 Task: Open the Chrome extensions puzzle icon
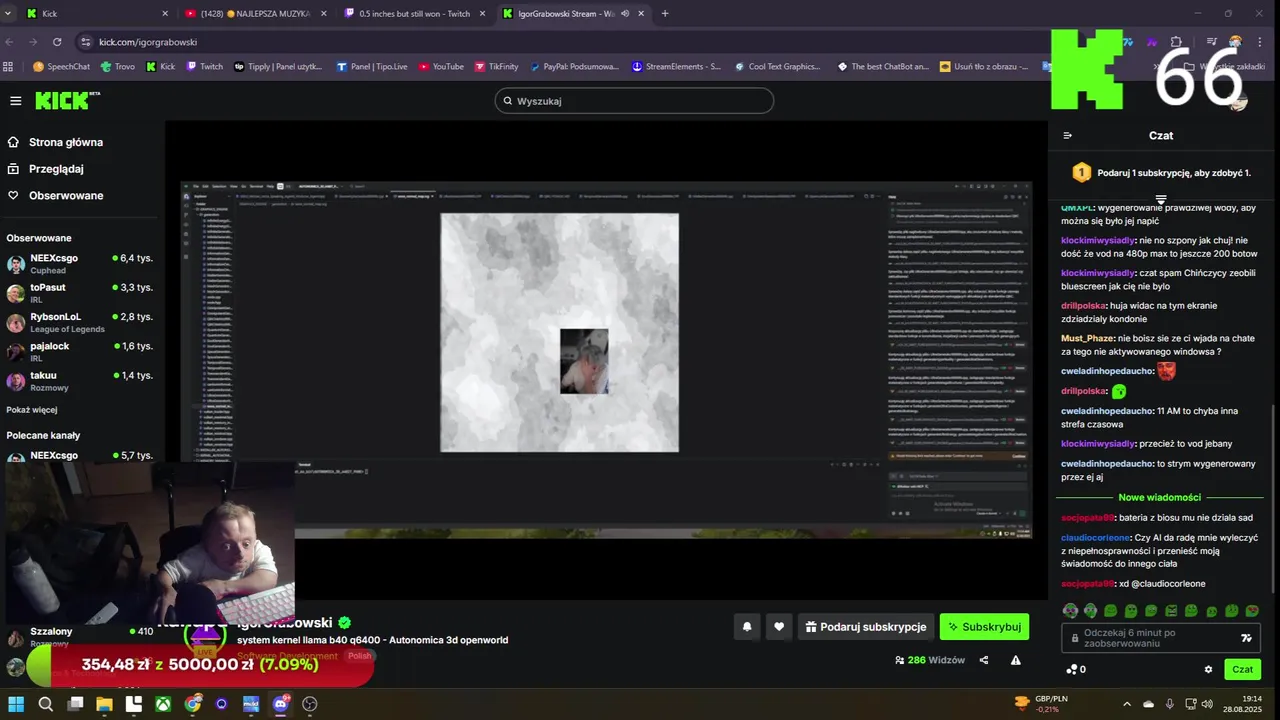pyautogui.click(x=1176, y=42)
